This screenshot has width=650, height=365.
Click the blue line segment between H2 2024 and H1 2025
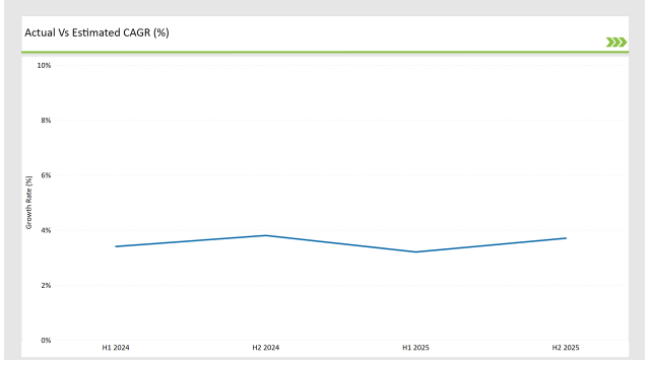[341, 244]
